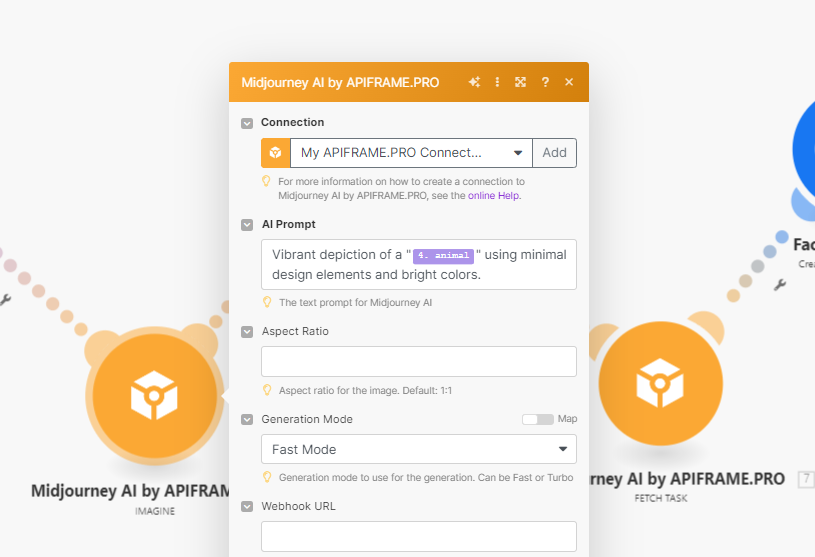Screen dimensions: 815x557
Task: Close the Midjourney AI dialog
Action: pos(569,82)
